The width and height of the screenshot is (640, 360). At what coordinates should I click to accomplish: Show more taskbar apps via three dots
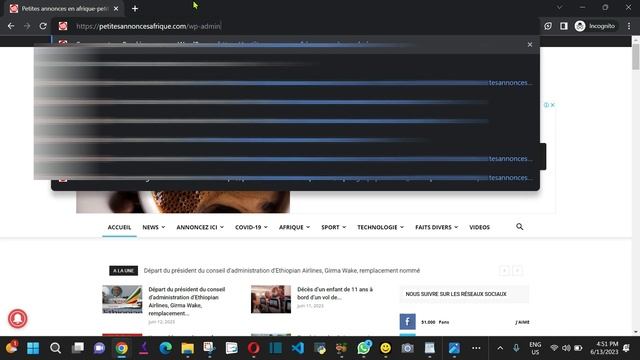(476, 348)
